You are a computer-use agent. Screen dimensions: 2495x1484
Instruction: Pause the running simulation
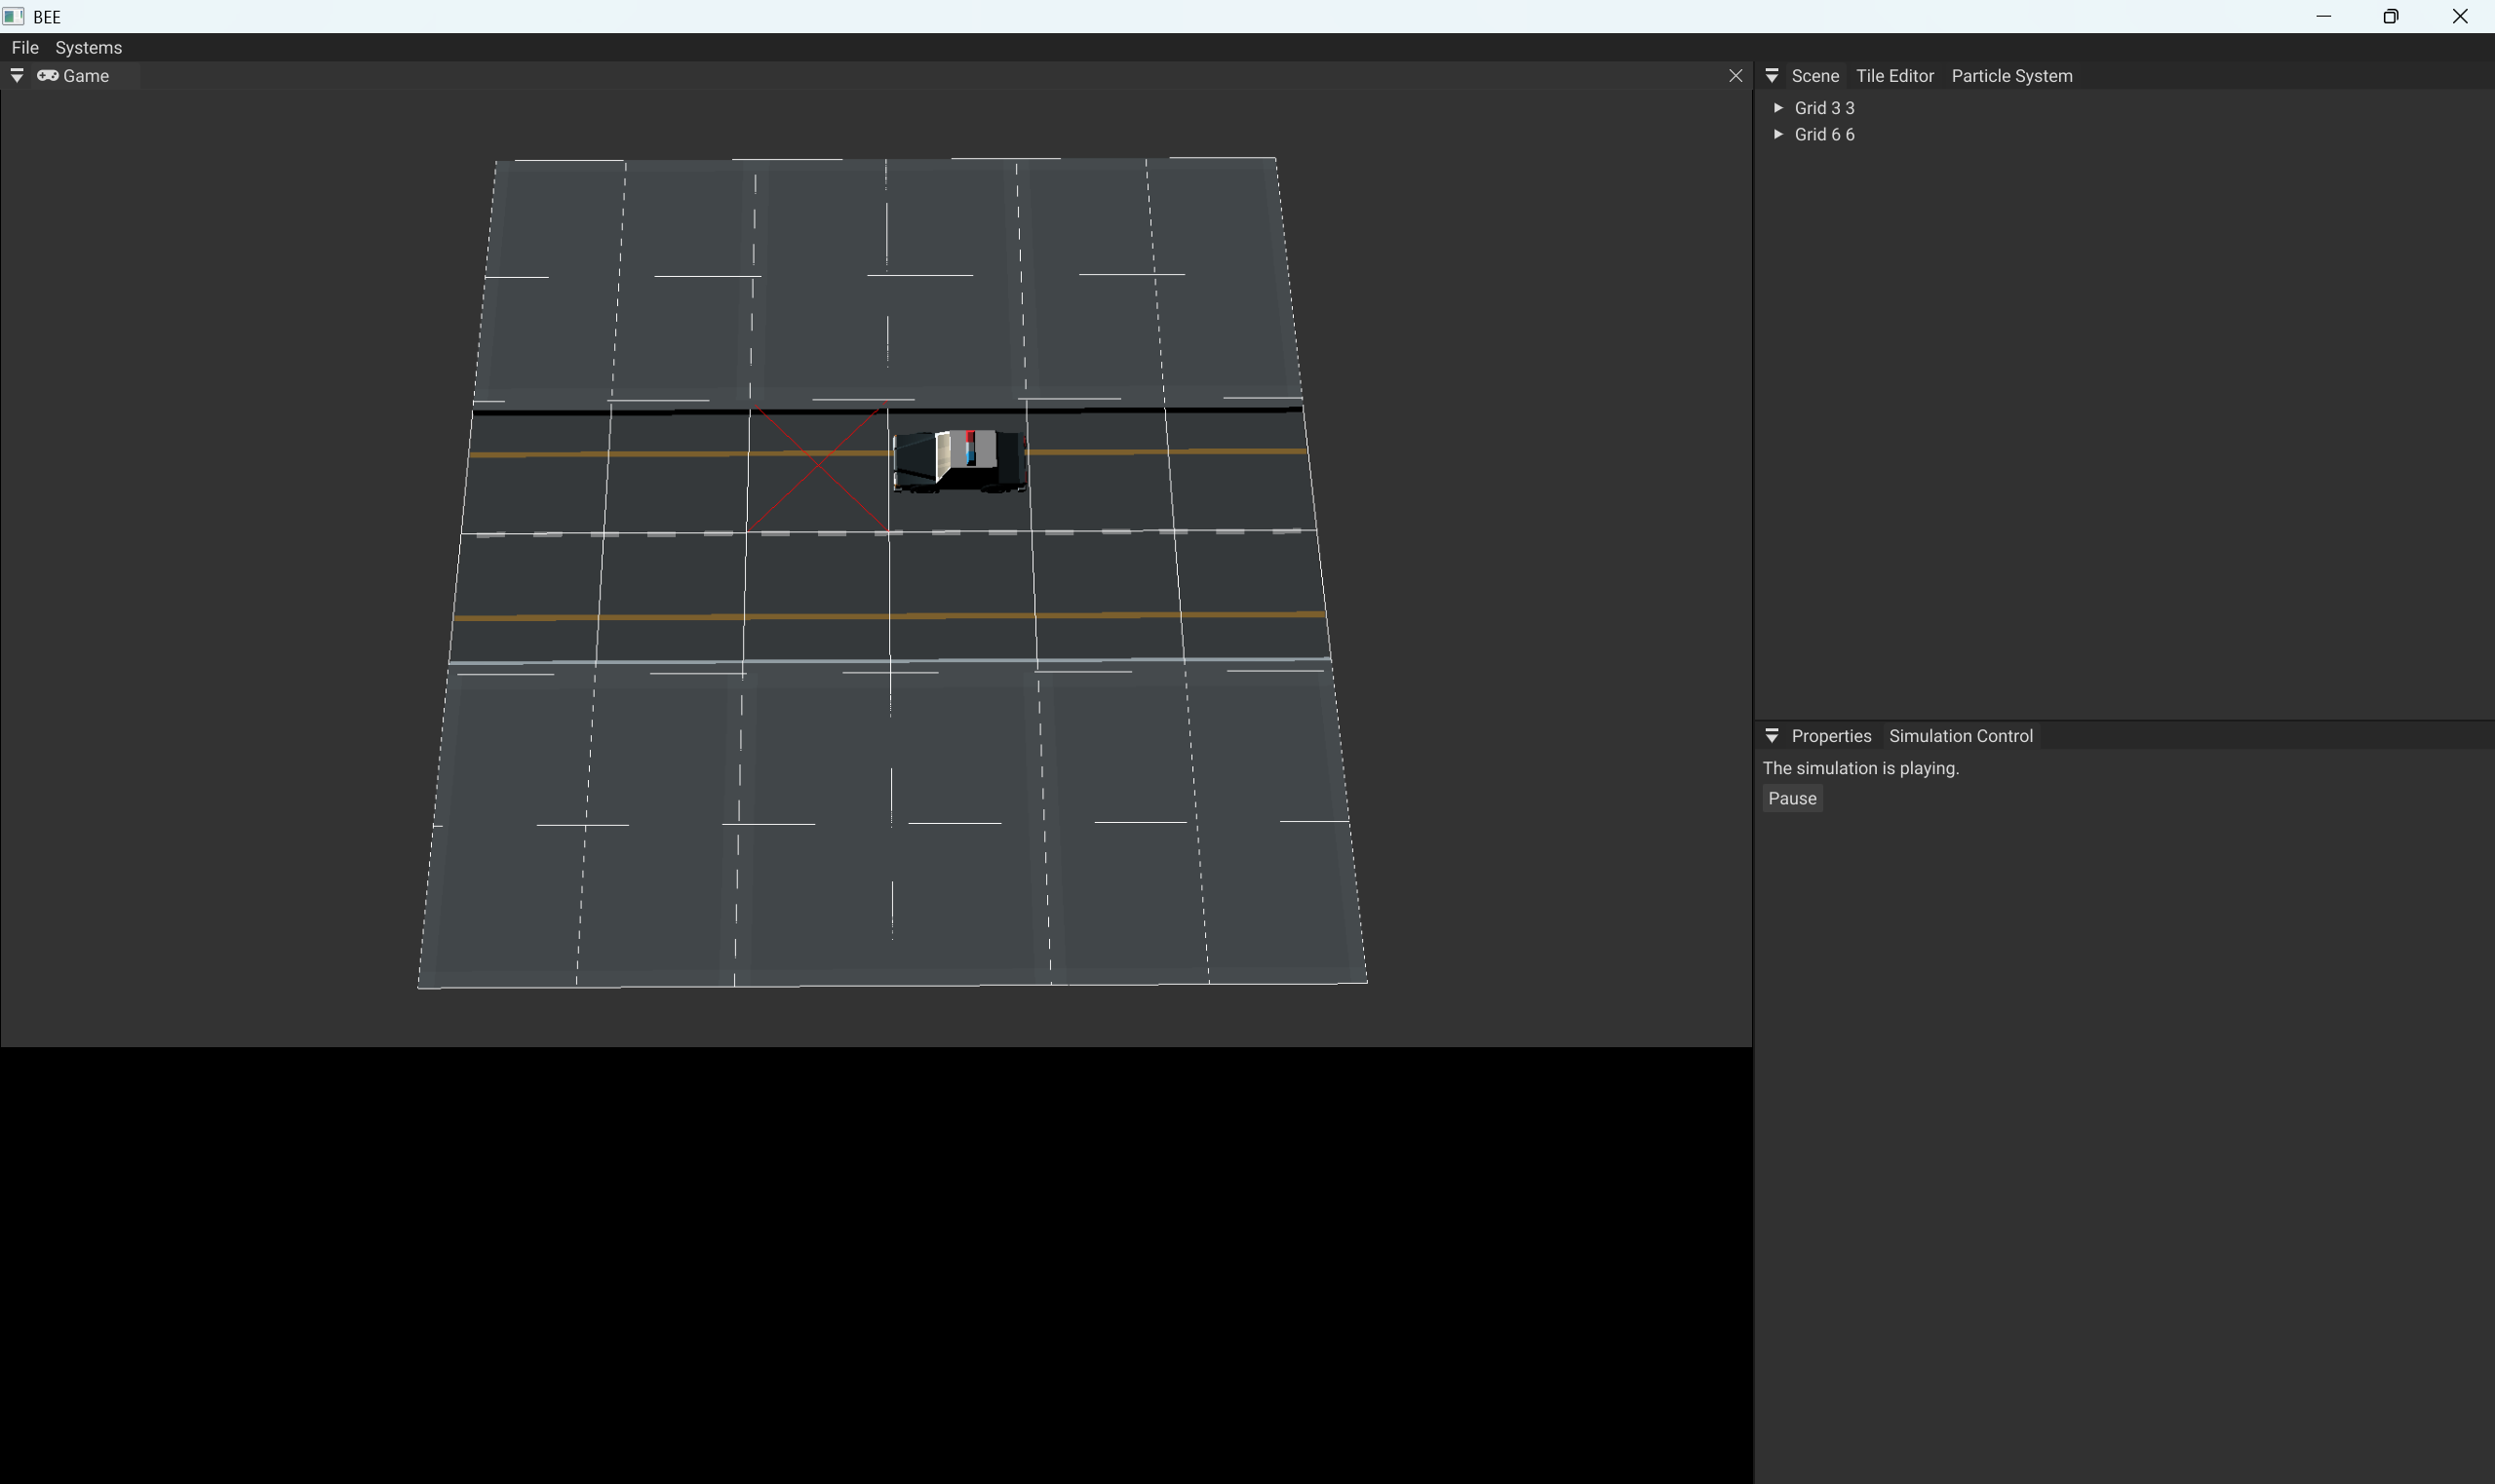pos(1791,798)
